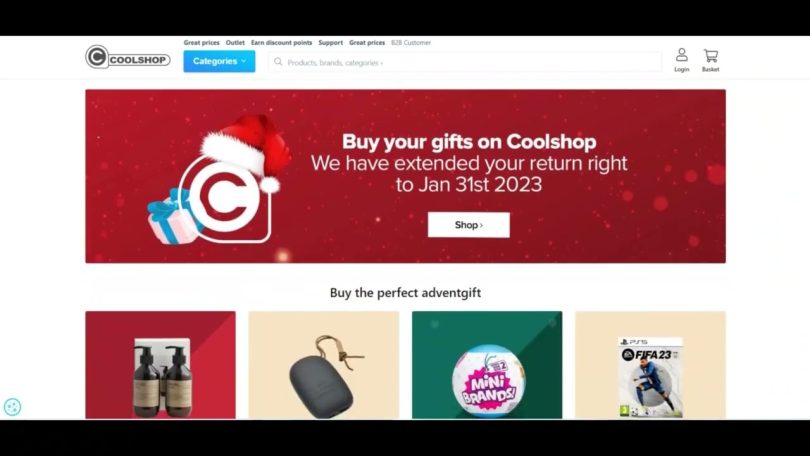Image resolution: width=810 pixels, height=456 pixels.
Task: Click the Coolshop logo
Action: coord(128,57)
